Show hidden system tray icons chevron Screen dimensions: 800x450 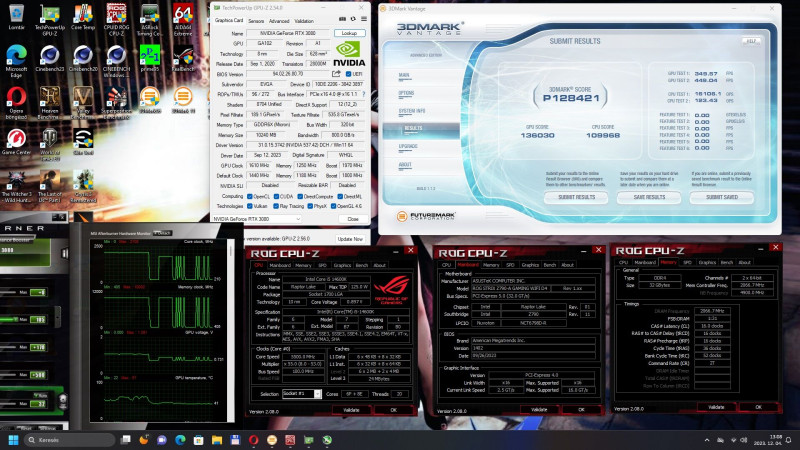coord(707,440)
